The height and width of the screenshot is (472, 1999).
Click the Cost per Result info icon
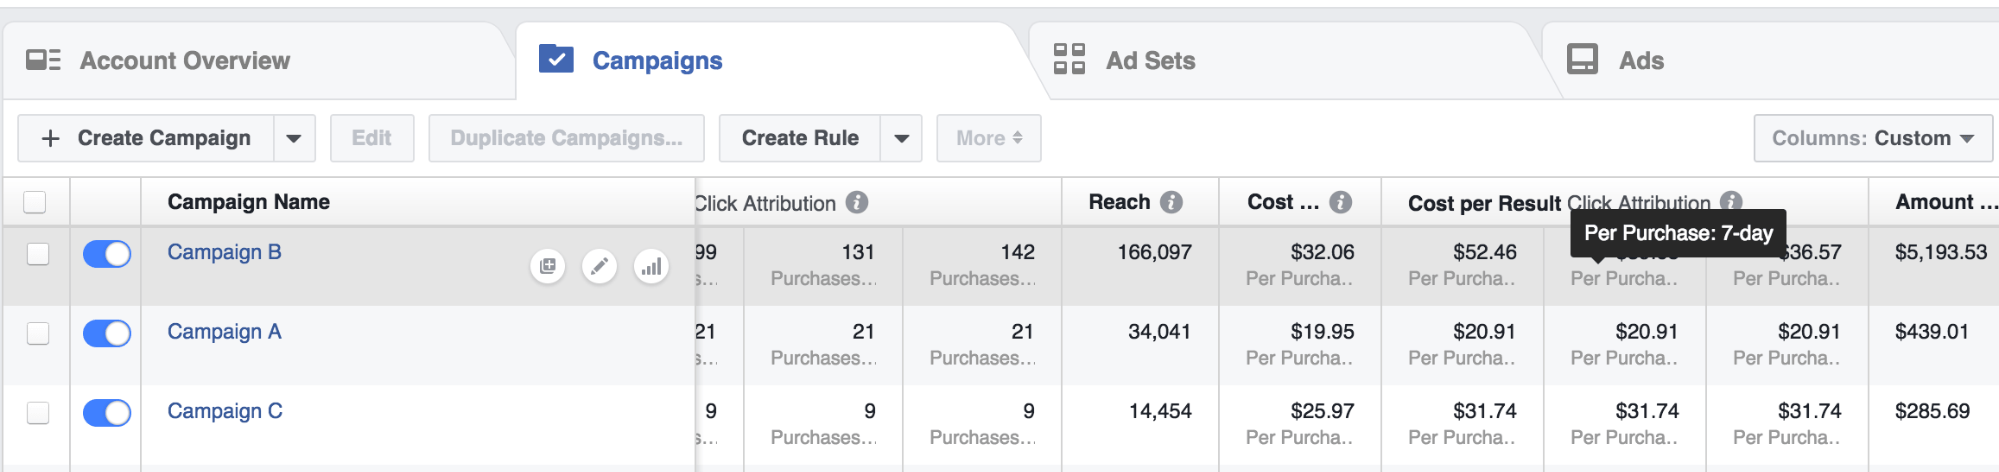1731,201
